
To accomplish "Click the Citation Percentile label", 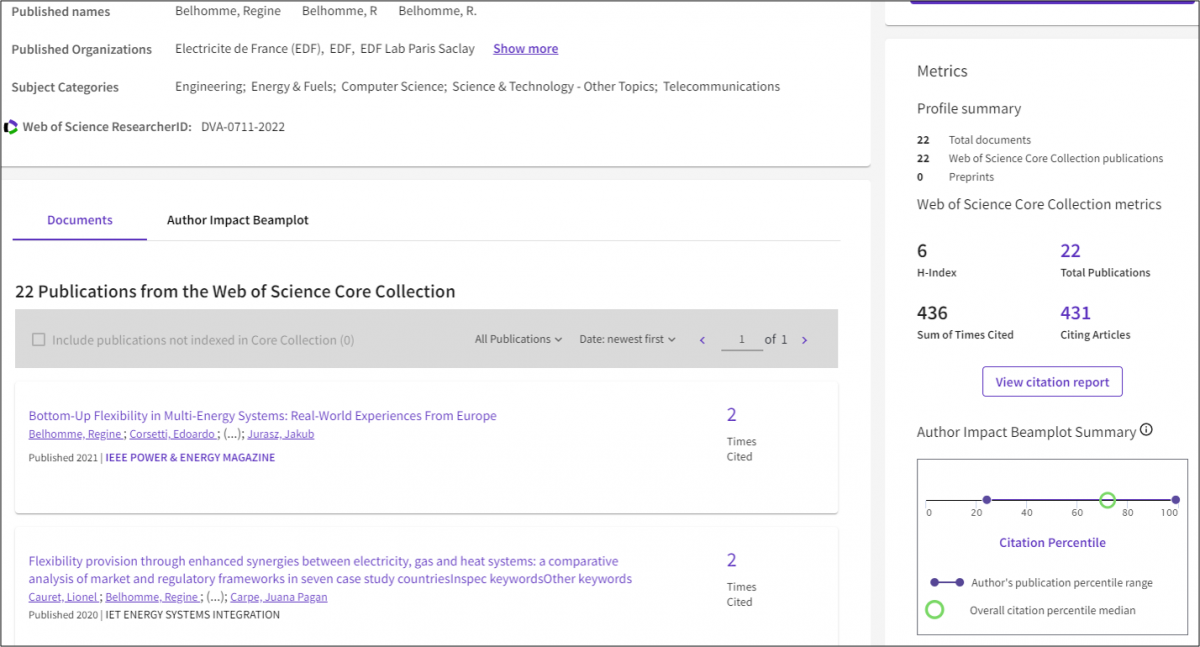I will (1052, 543).
